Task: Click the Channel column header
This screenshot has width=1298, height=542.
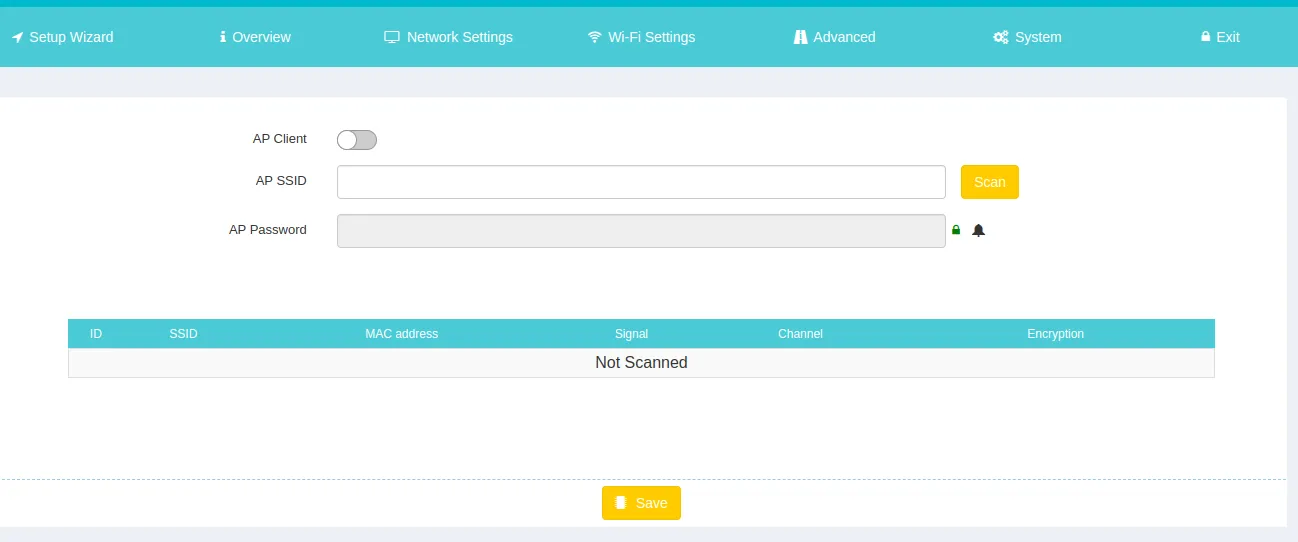Action: tap(800, 334)
